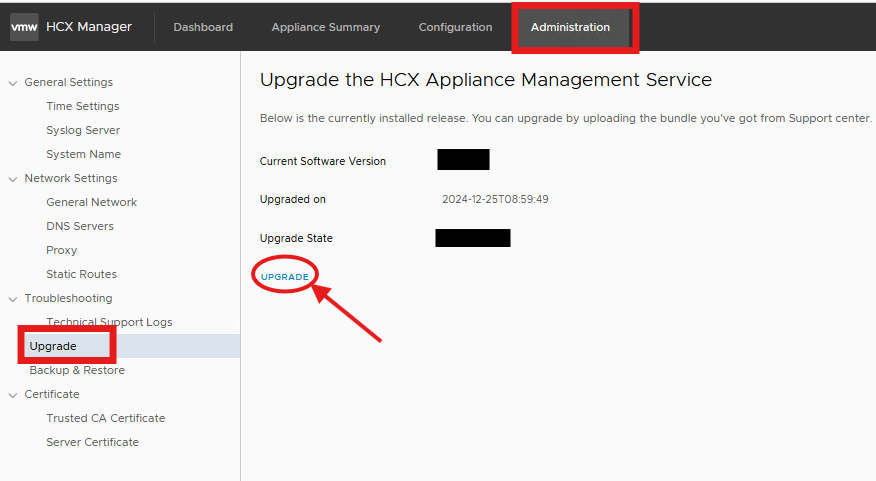876x481 pixels.
Task: Select Syslog Server menu item
Action: coord(82,130)
